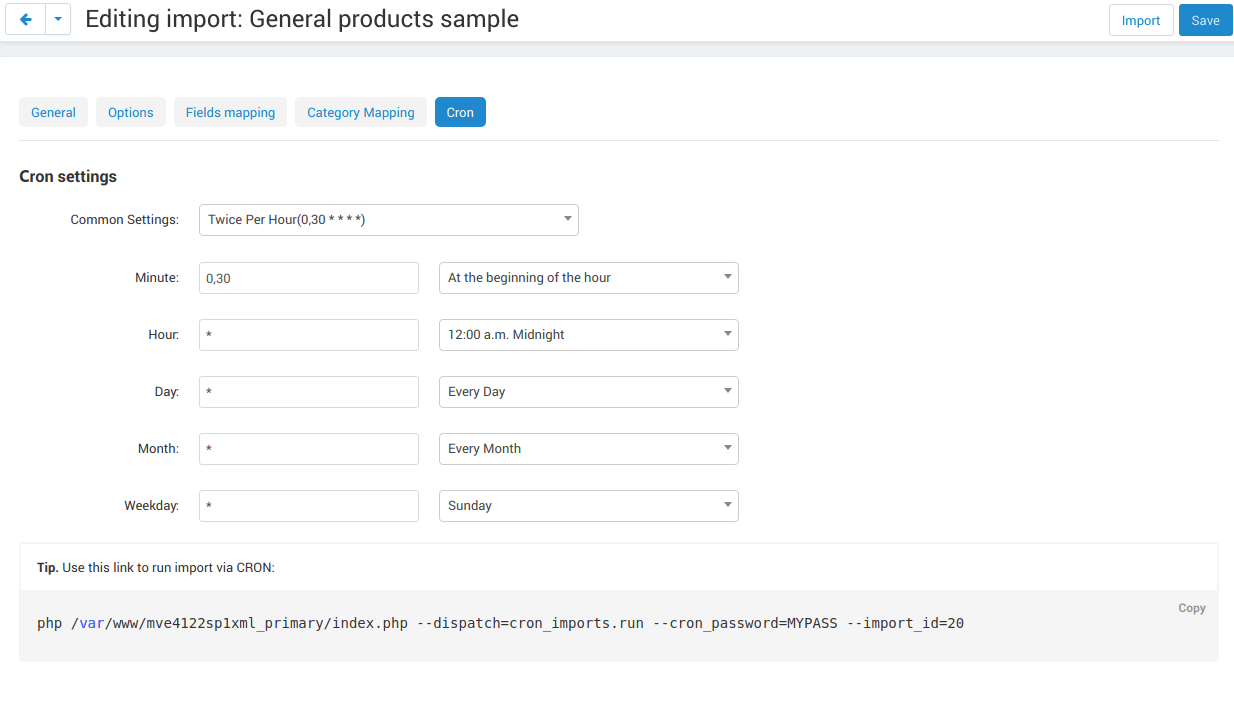
Task: Click the Month input field
Action: (x=309, y=449)
